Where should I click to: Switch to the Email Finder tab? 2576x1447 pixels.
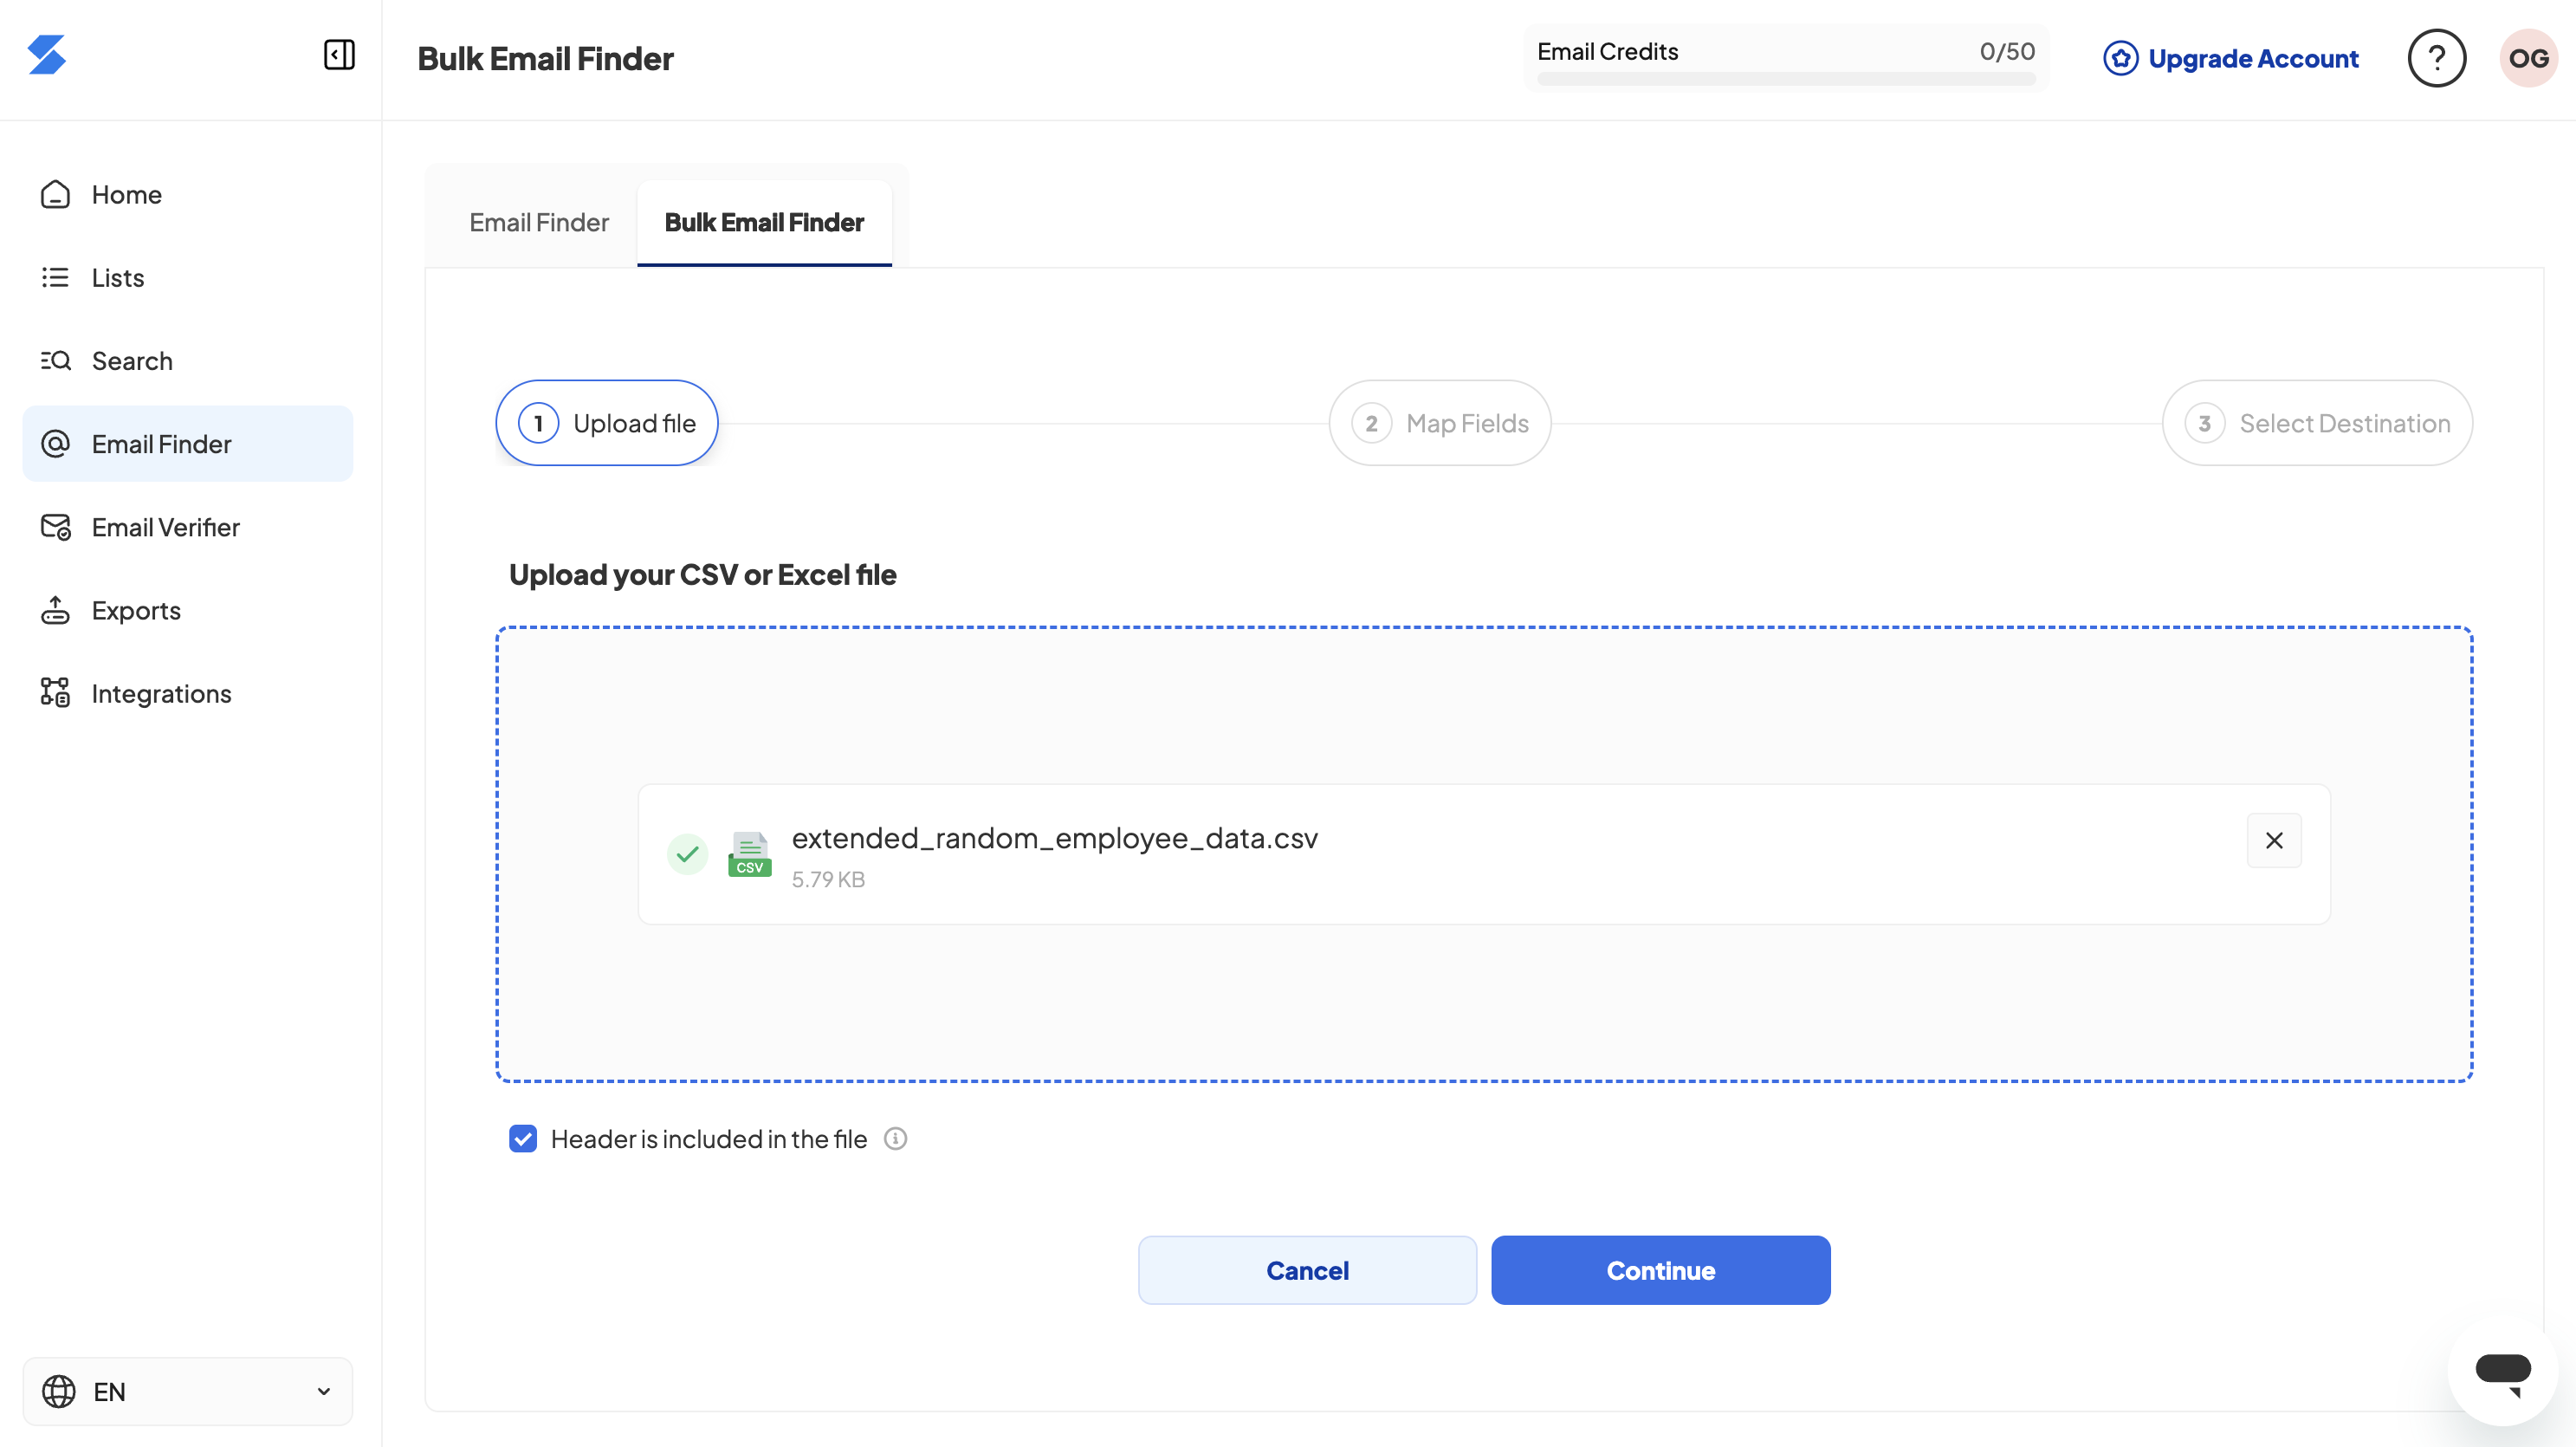pyautogui.click(x=539, y=222)
